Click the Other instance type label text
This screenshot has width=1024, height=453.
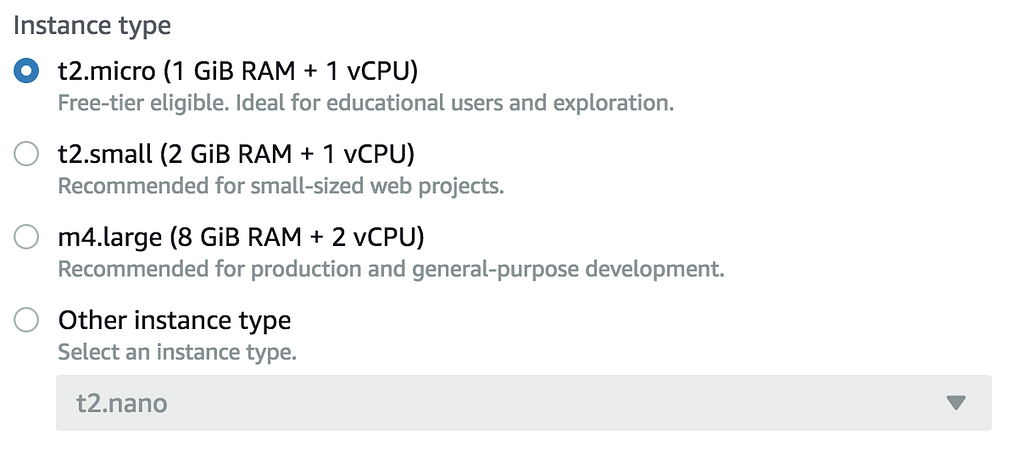(x=174, y=320)
